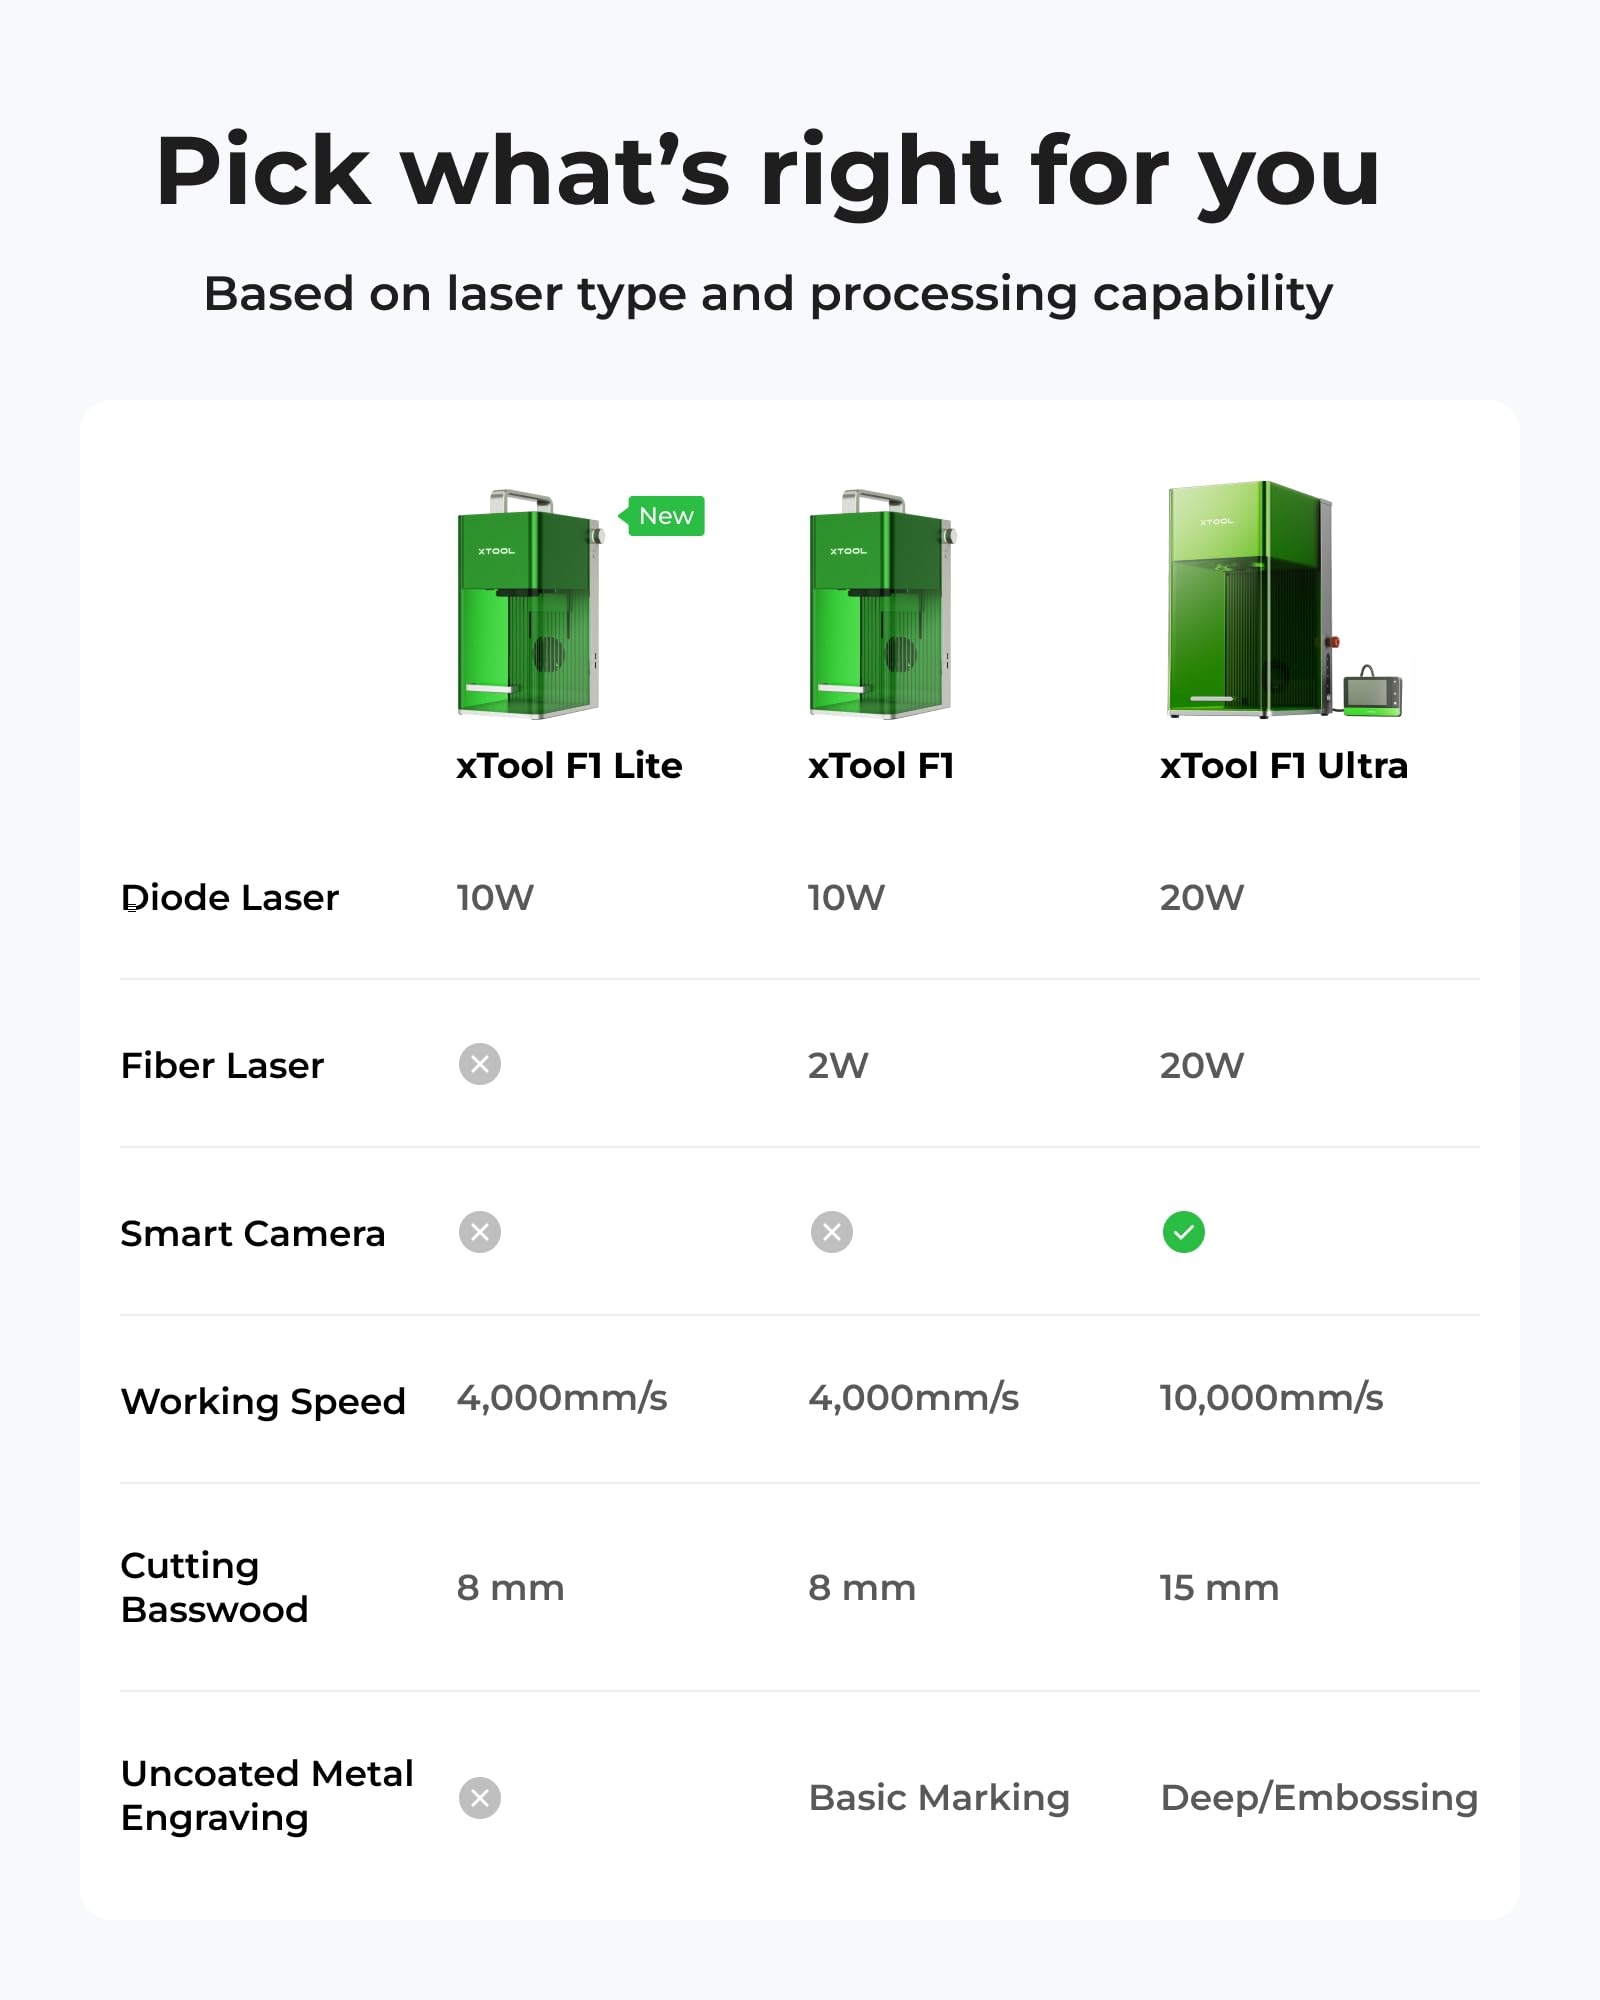
Task: Click the green New badge
Action: pos(665,516)
